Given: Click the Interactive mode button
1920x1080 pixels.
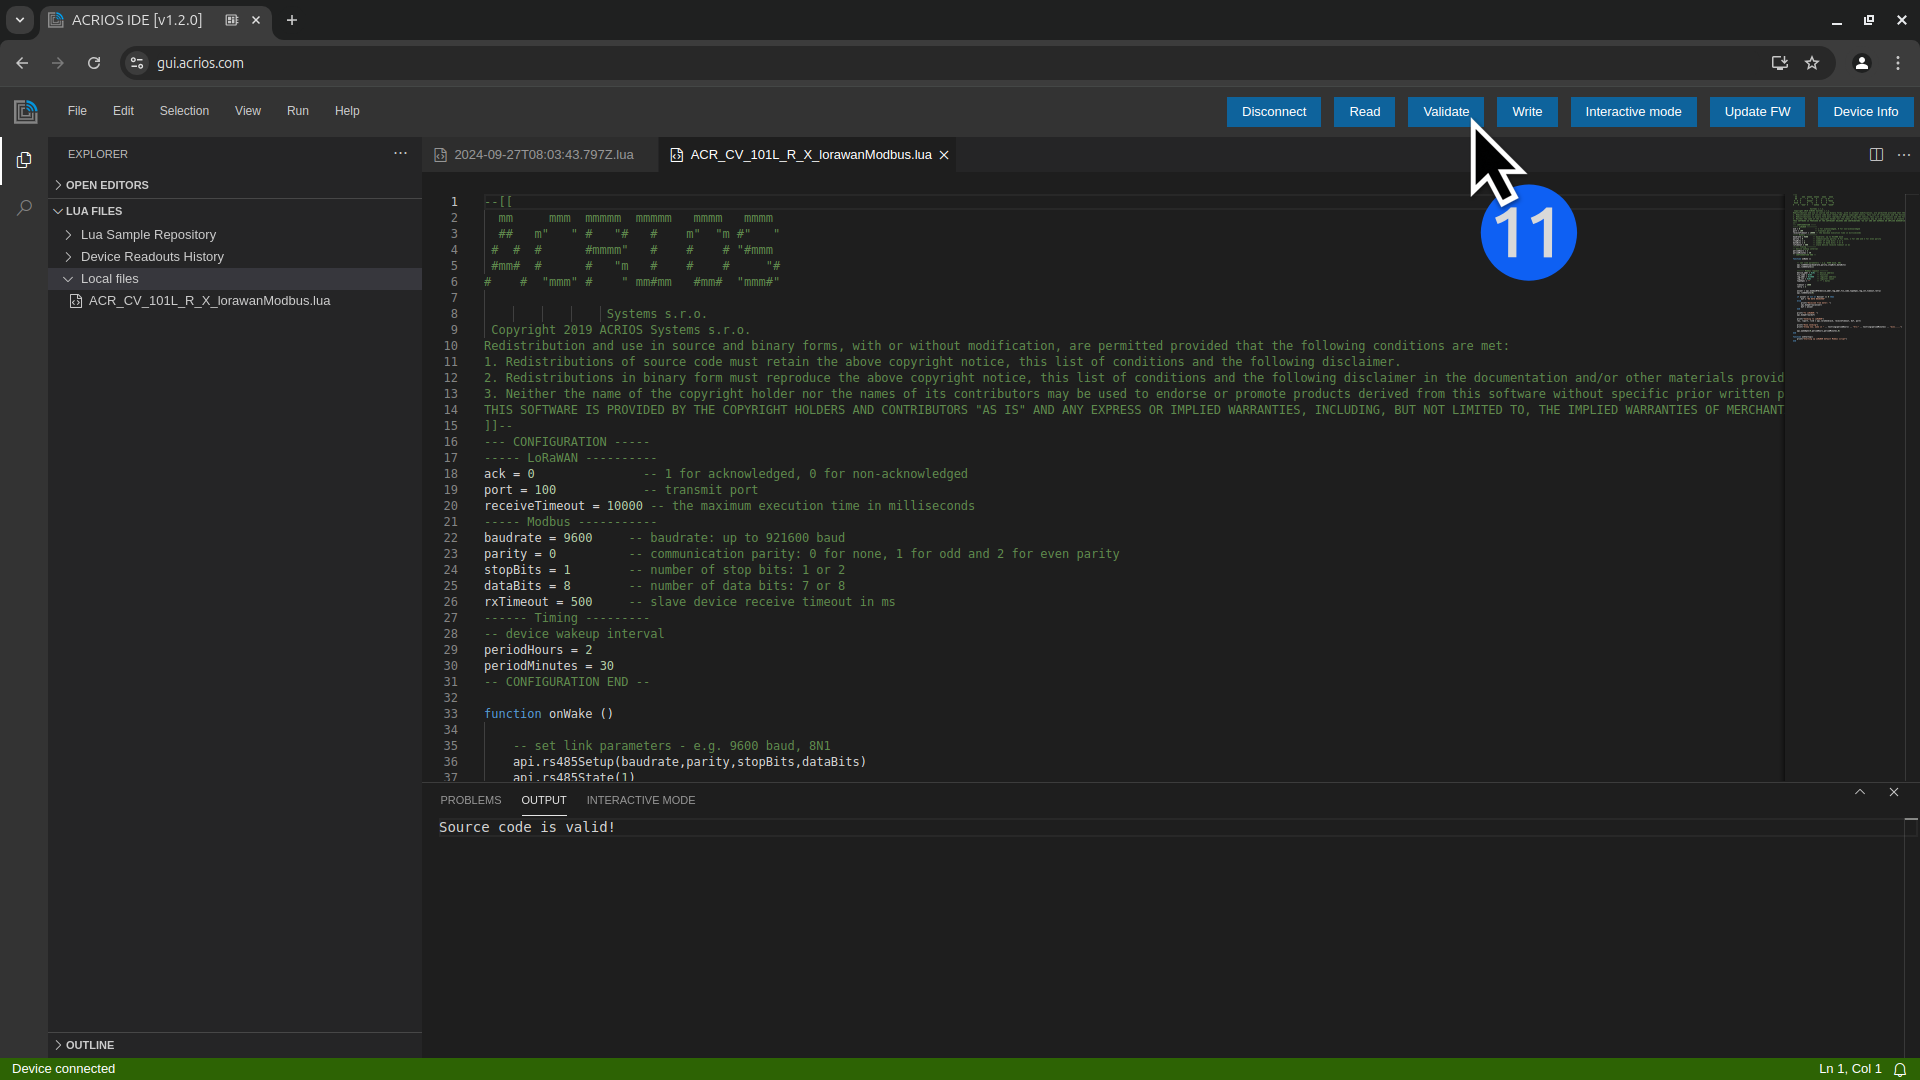Looking at the screenshot, I should click(1633, 111).
